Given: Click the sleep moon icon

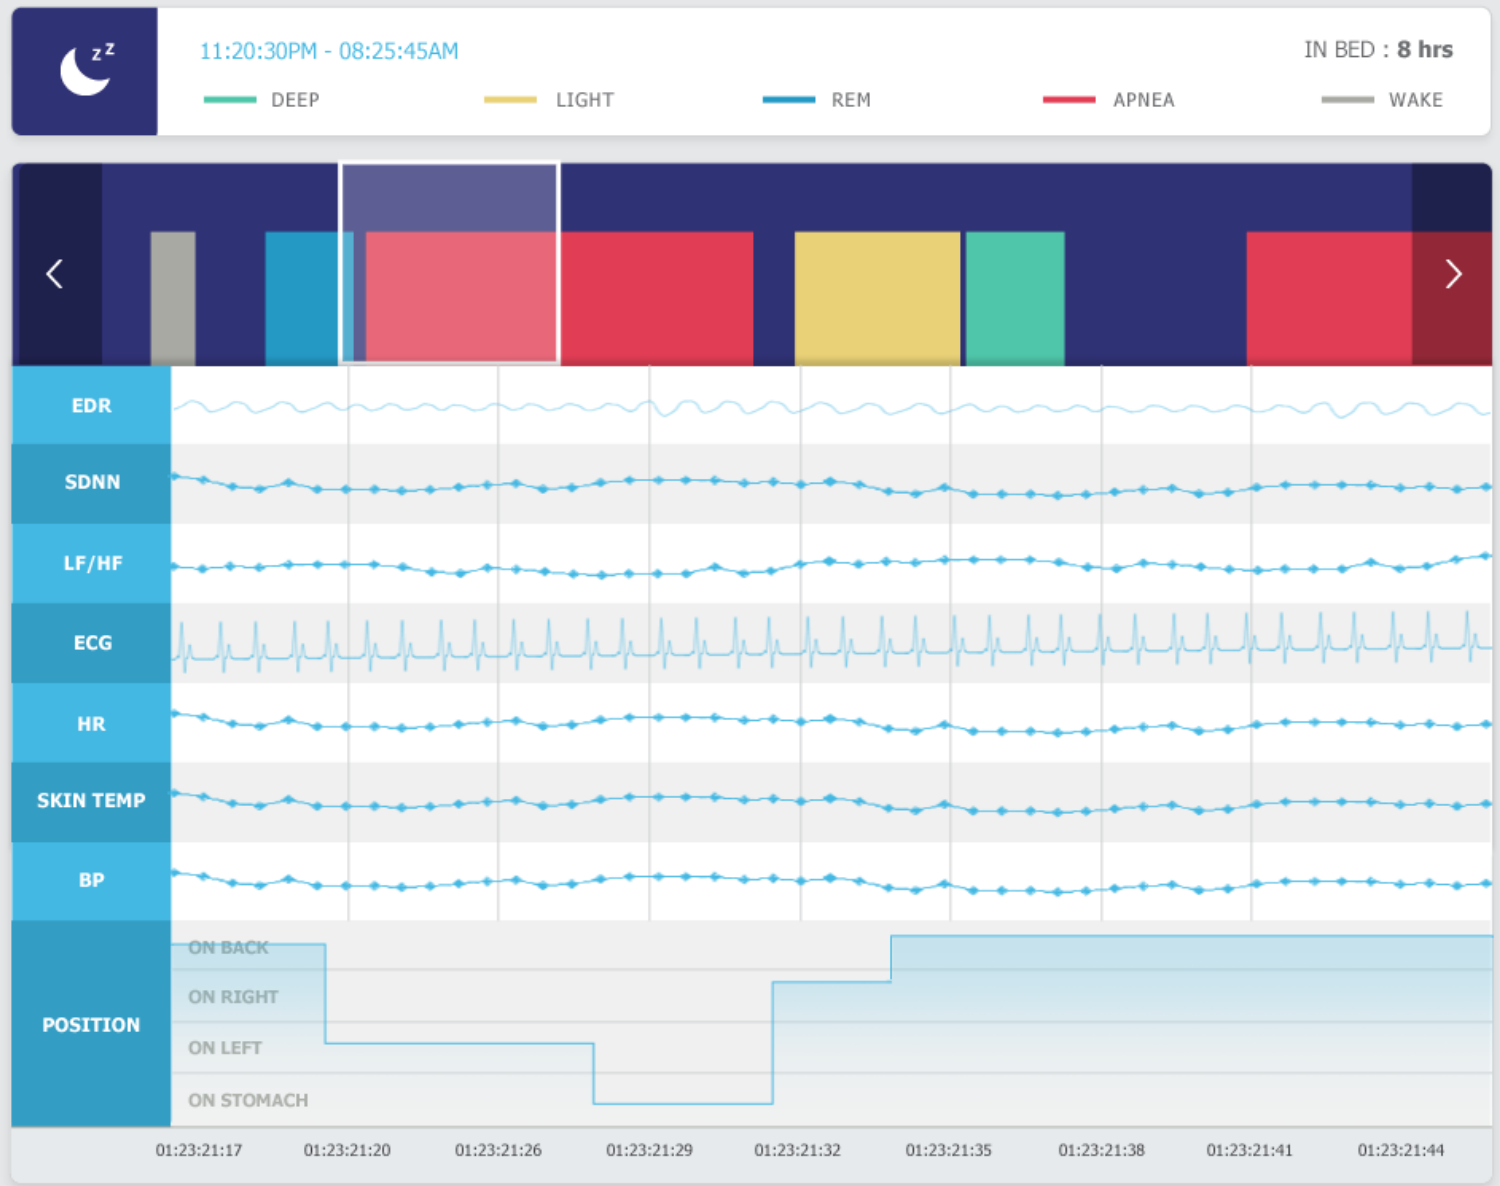Looking at the screenshot, I should coord(87,70).
